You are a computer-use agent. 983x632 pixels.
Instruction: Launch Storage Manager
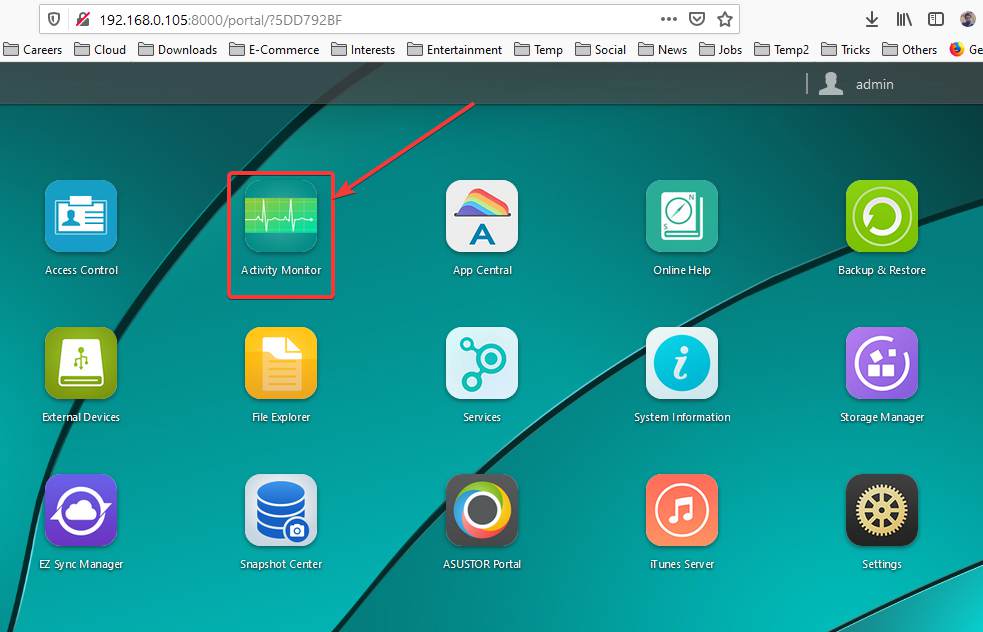(x=881, y=363)
